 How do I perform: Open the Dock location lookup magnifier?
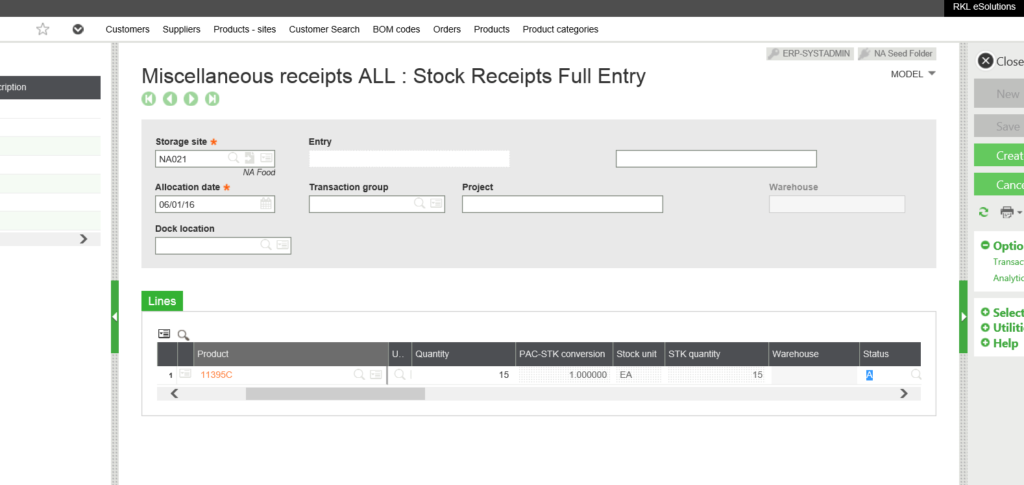pos(266,245)
